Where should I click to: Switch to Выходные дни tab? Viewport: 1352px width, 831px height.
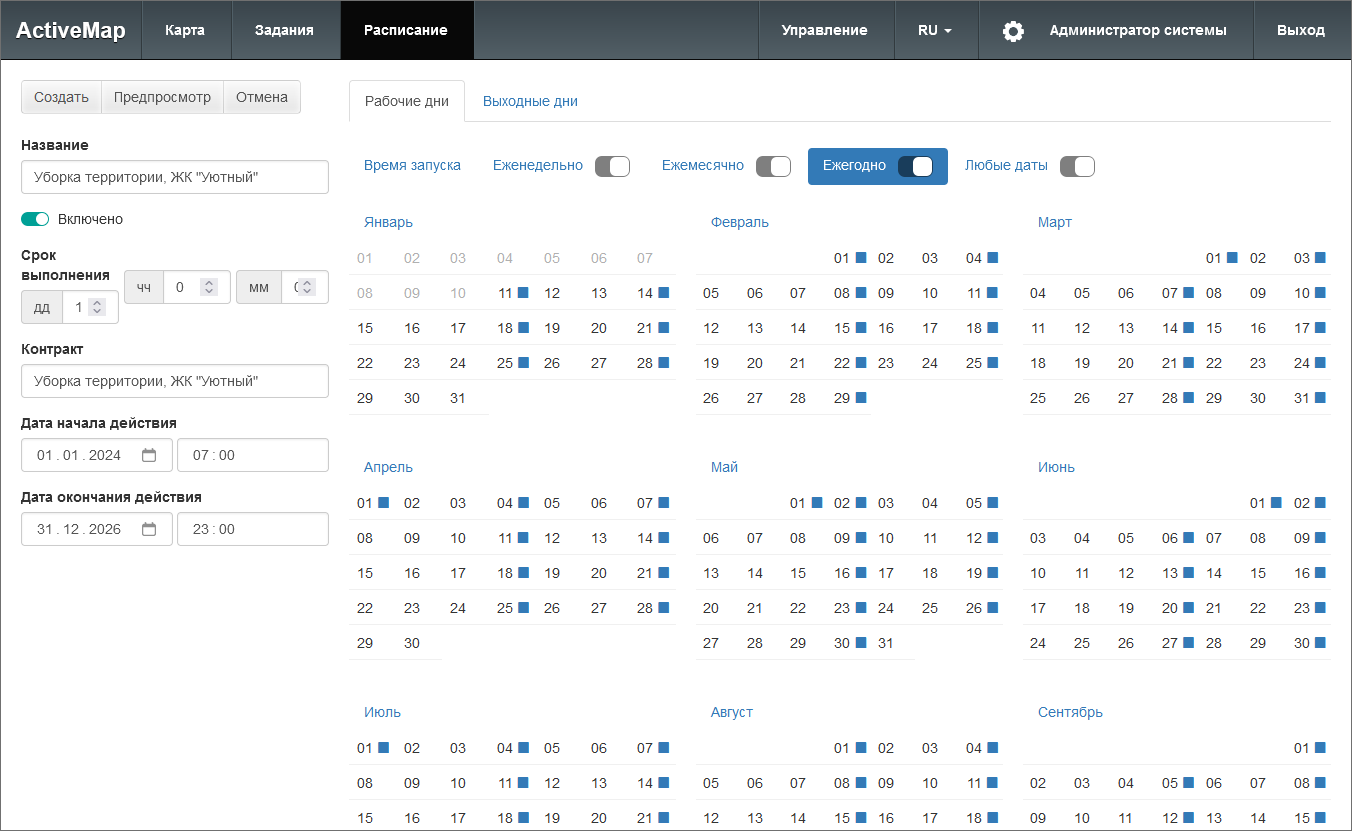tap(530, 101)
